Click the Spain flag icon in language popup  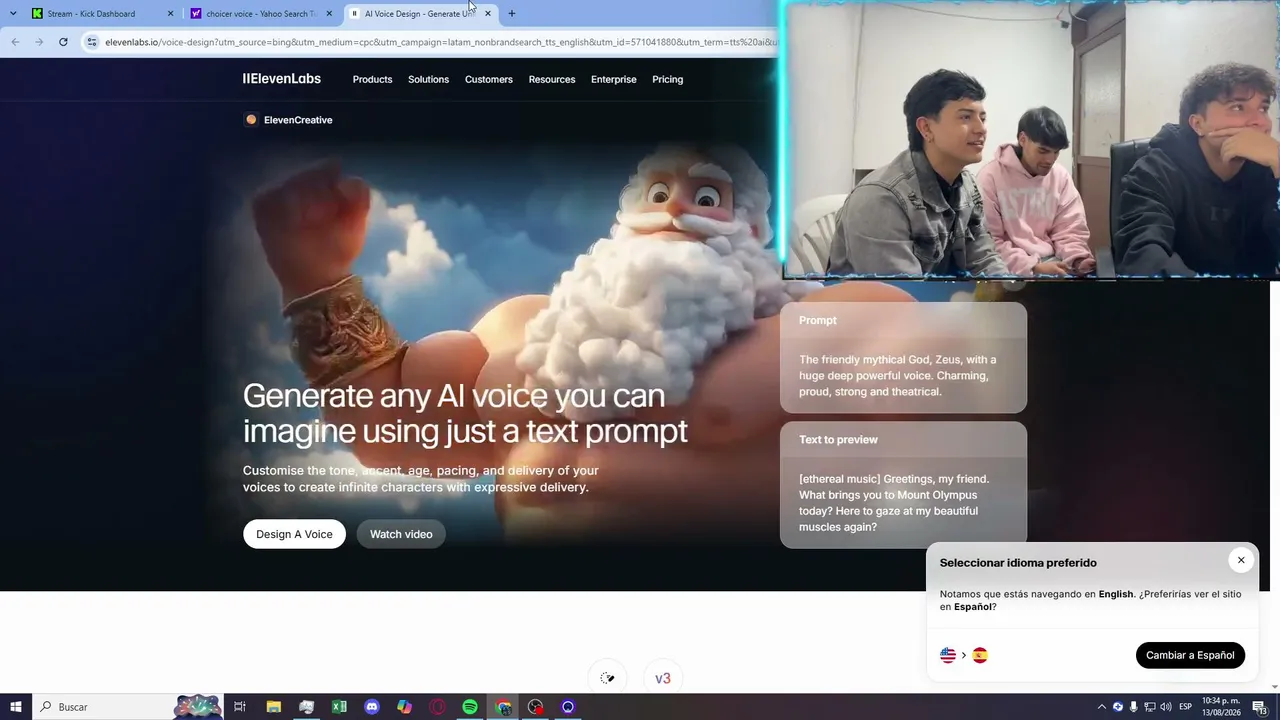(x=980, y=655)
